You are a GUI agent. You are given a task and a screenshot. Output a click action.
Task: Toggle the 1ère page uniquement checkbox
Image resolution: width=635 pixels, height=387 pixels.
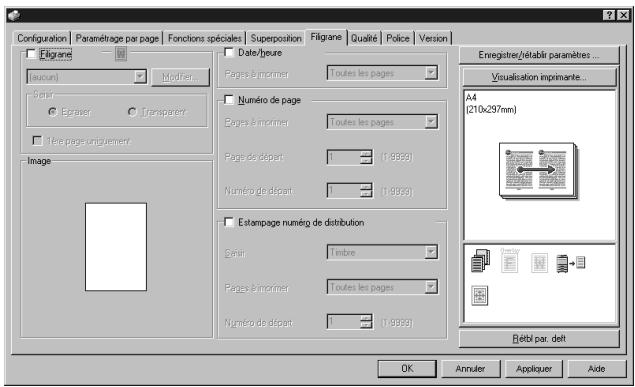37,141
